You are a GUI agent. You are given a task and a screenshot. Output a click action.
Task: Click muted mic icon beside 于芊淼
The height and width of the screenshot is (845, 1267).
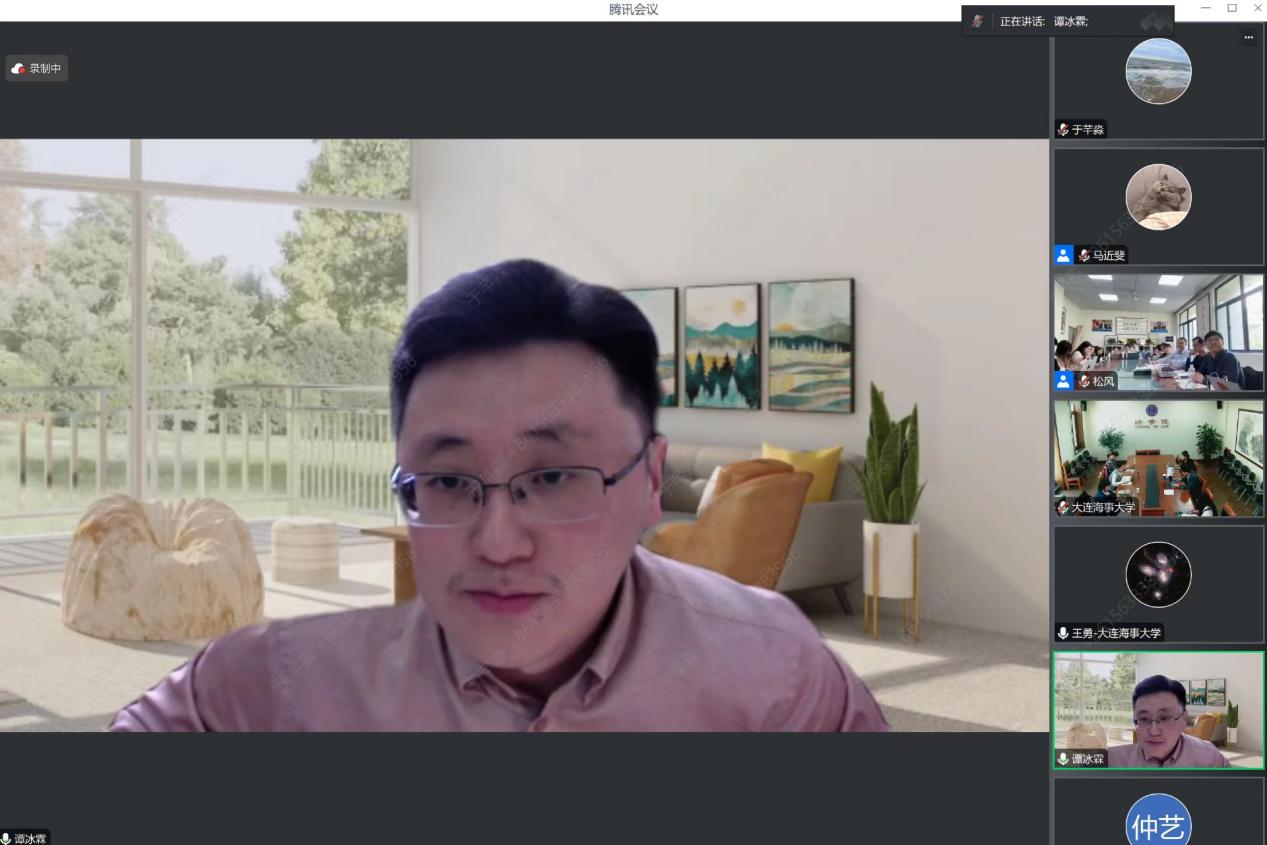point(1063,130)
